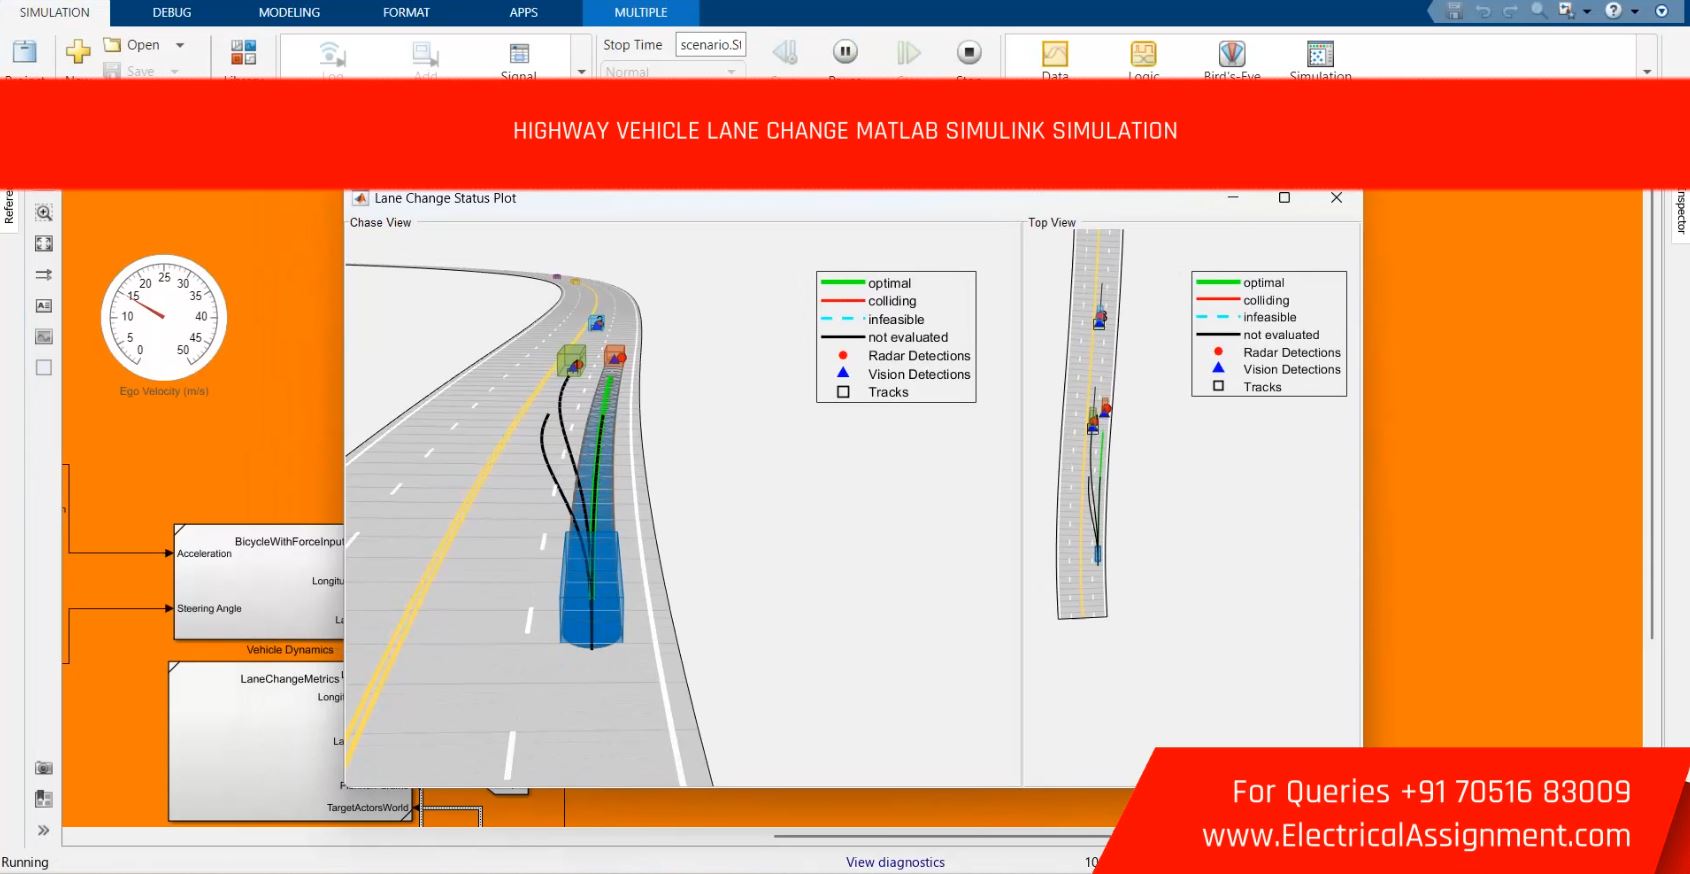The height and width of the screenshot is (874, 1690).
Task: Click the Ego Velocity gauge
Action: coord(164,318)
